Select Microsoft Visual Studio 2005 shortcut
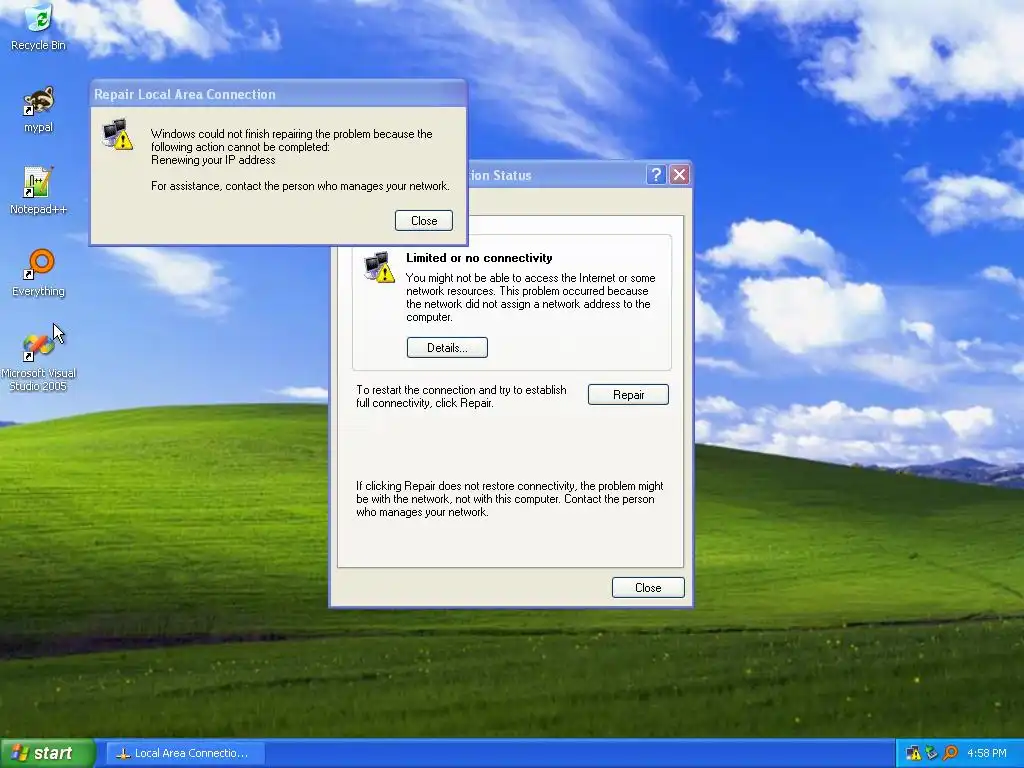The image size is (1024, 768). tap(39, 361)
